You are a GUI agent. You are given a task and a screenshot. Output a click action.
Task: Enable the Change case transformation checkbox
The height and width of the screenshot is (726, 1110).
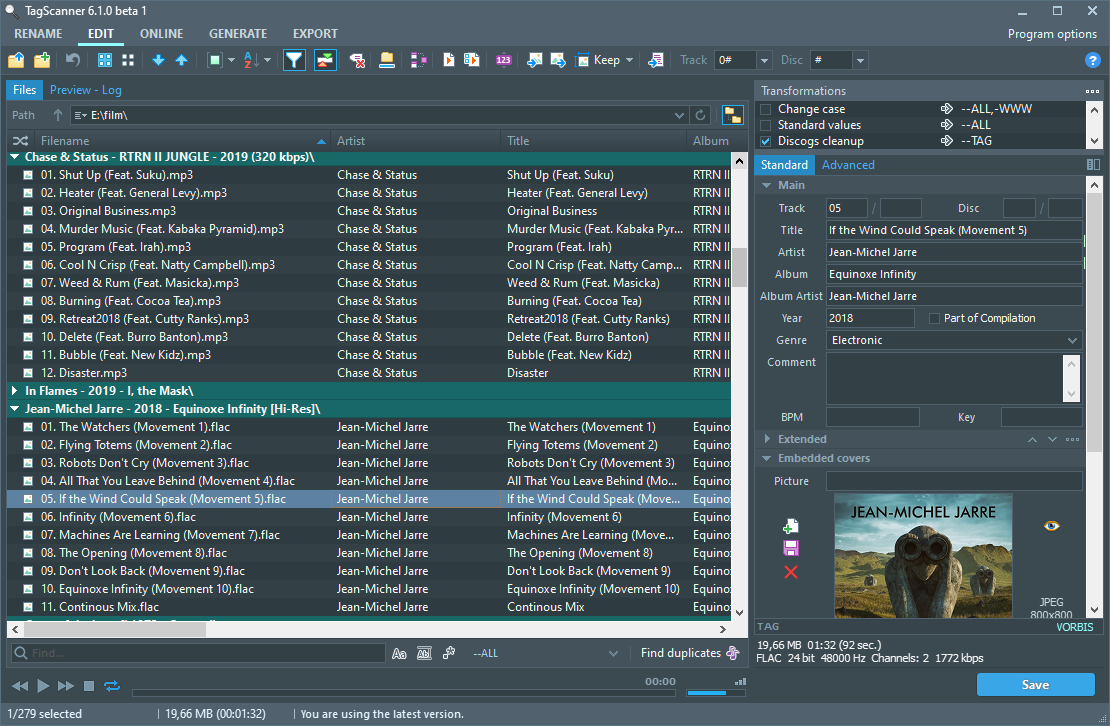765,109
